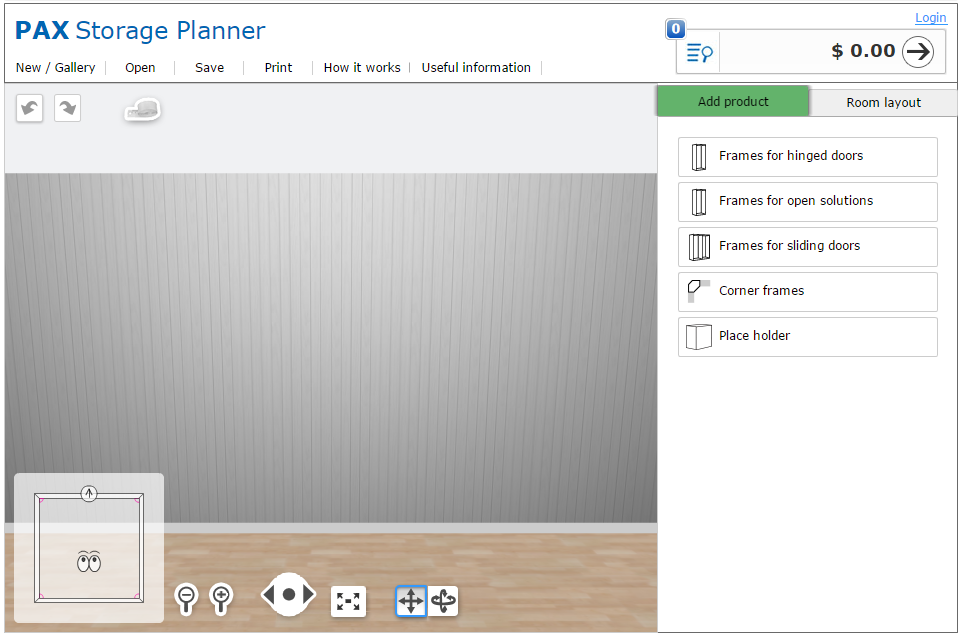The width and height of the screenshot is (963, 635).
Task: Click the $ 0.00 total price
Action: 863,51
